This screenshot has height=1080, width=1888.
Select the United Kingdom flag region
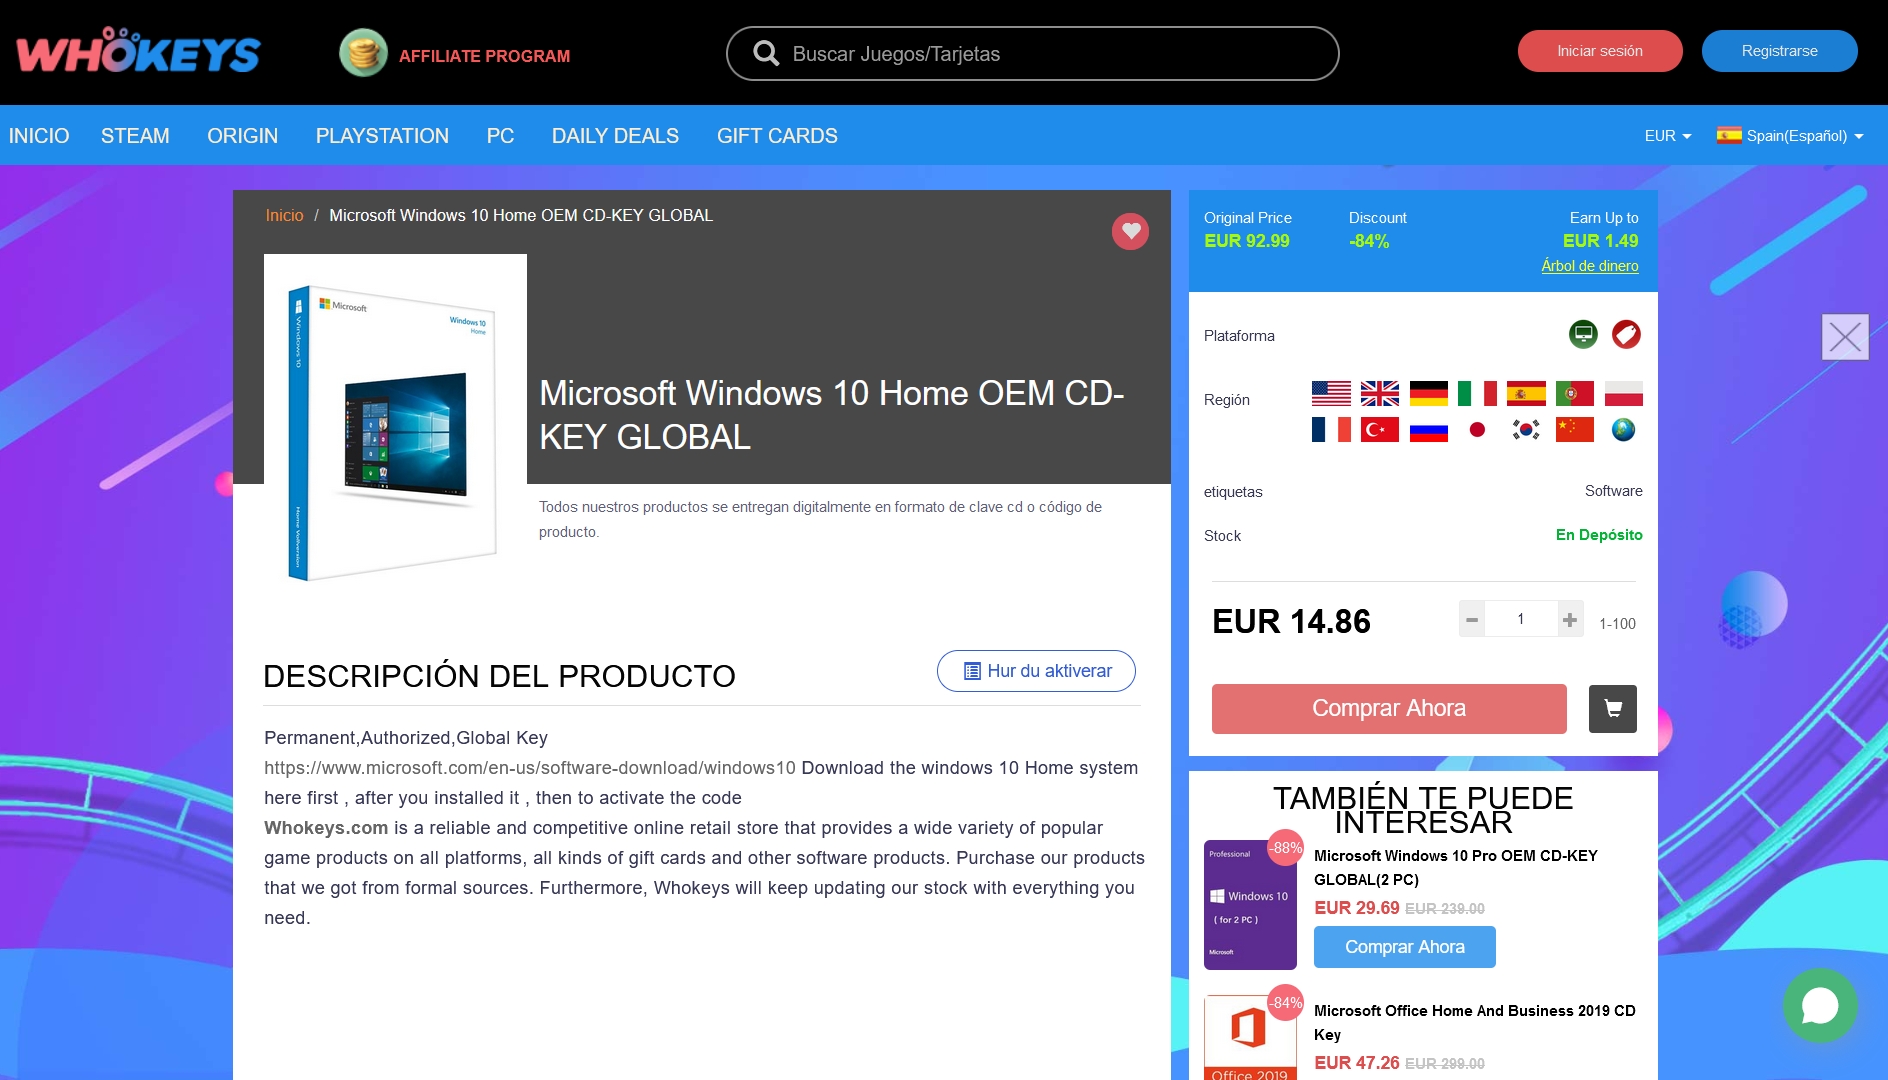click(1380, 394)
